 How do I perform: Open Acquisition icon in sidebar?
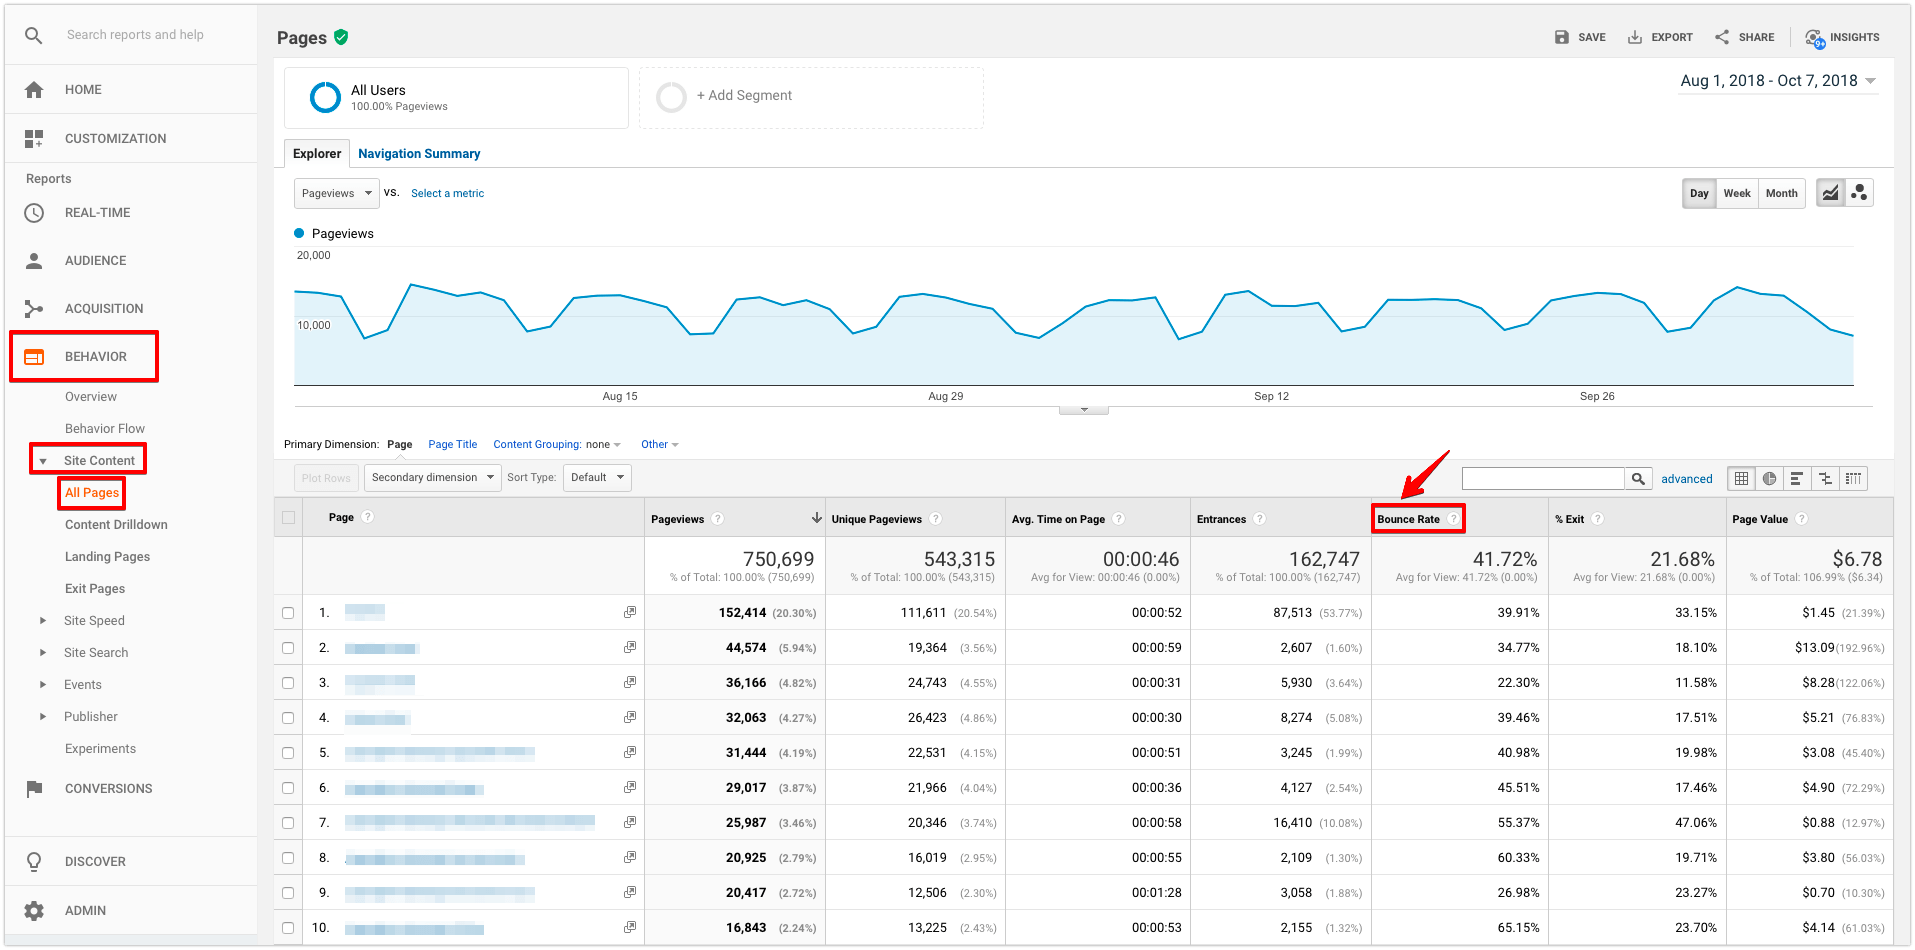pyautogui.click(x=34, y=309)
